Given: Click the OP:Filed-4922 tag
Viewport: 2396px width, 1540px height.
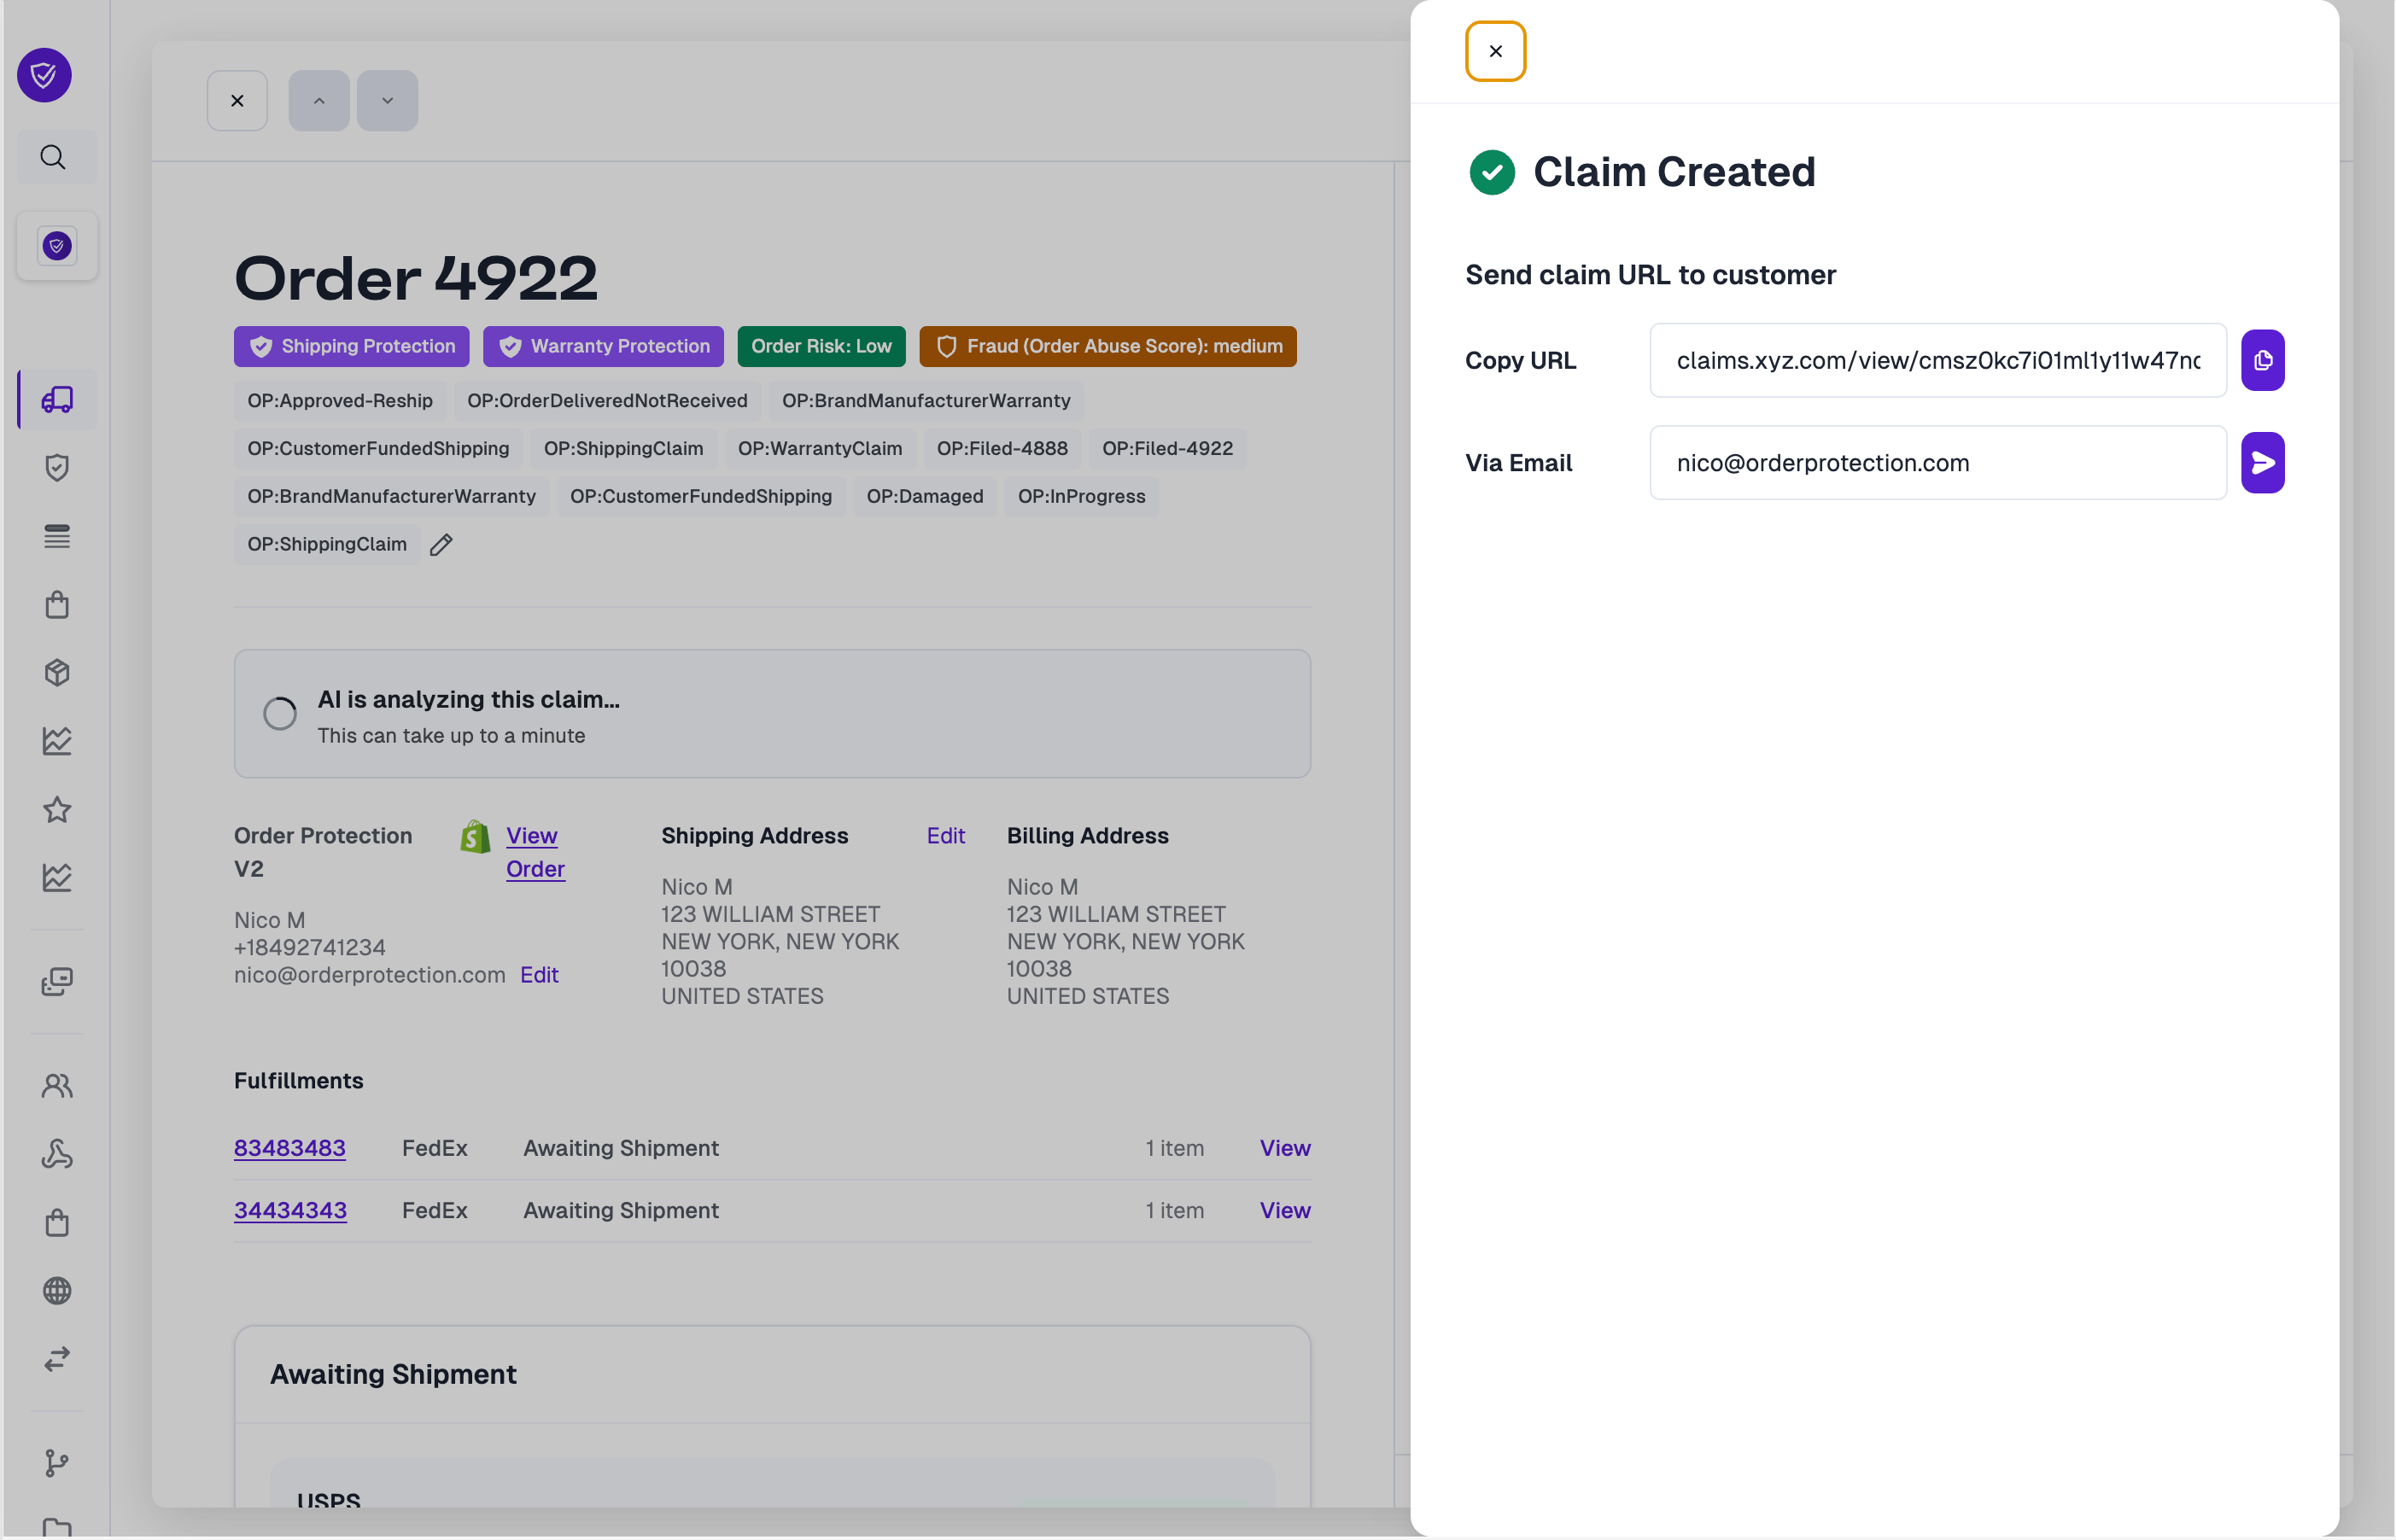Looking at the screenshot, I should point(1167,449).
